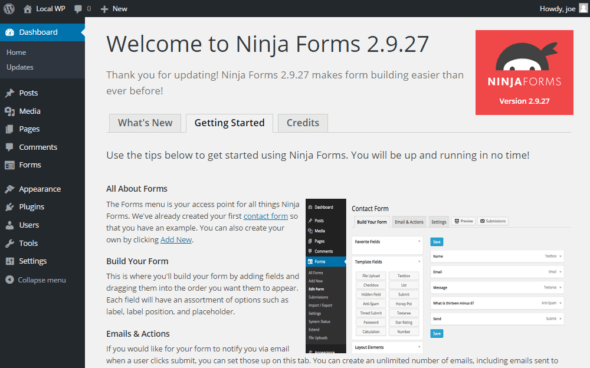The height and width of the screenshot is (368, 590).
Task: Click Collapse menu label
Action: [42, 280]
